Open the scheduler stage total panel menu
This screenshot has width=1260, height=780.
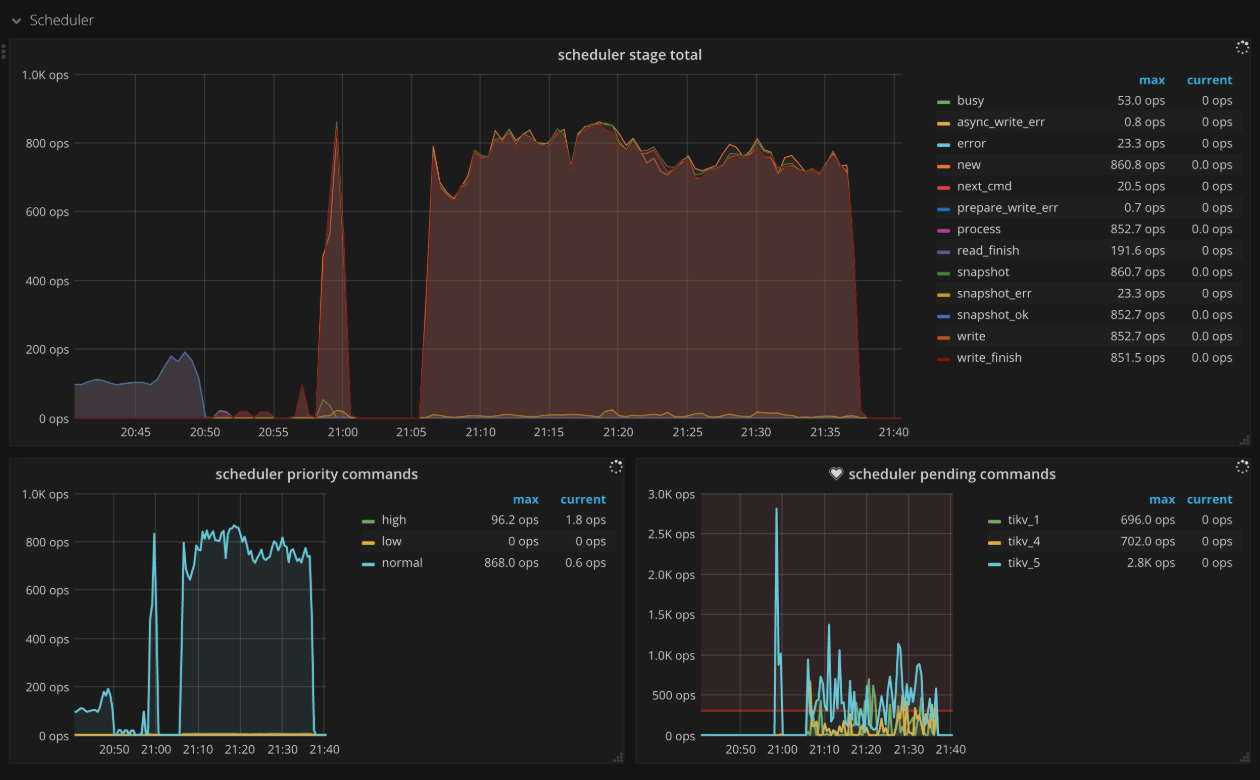629,54
